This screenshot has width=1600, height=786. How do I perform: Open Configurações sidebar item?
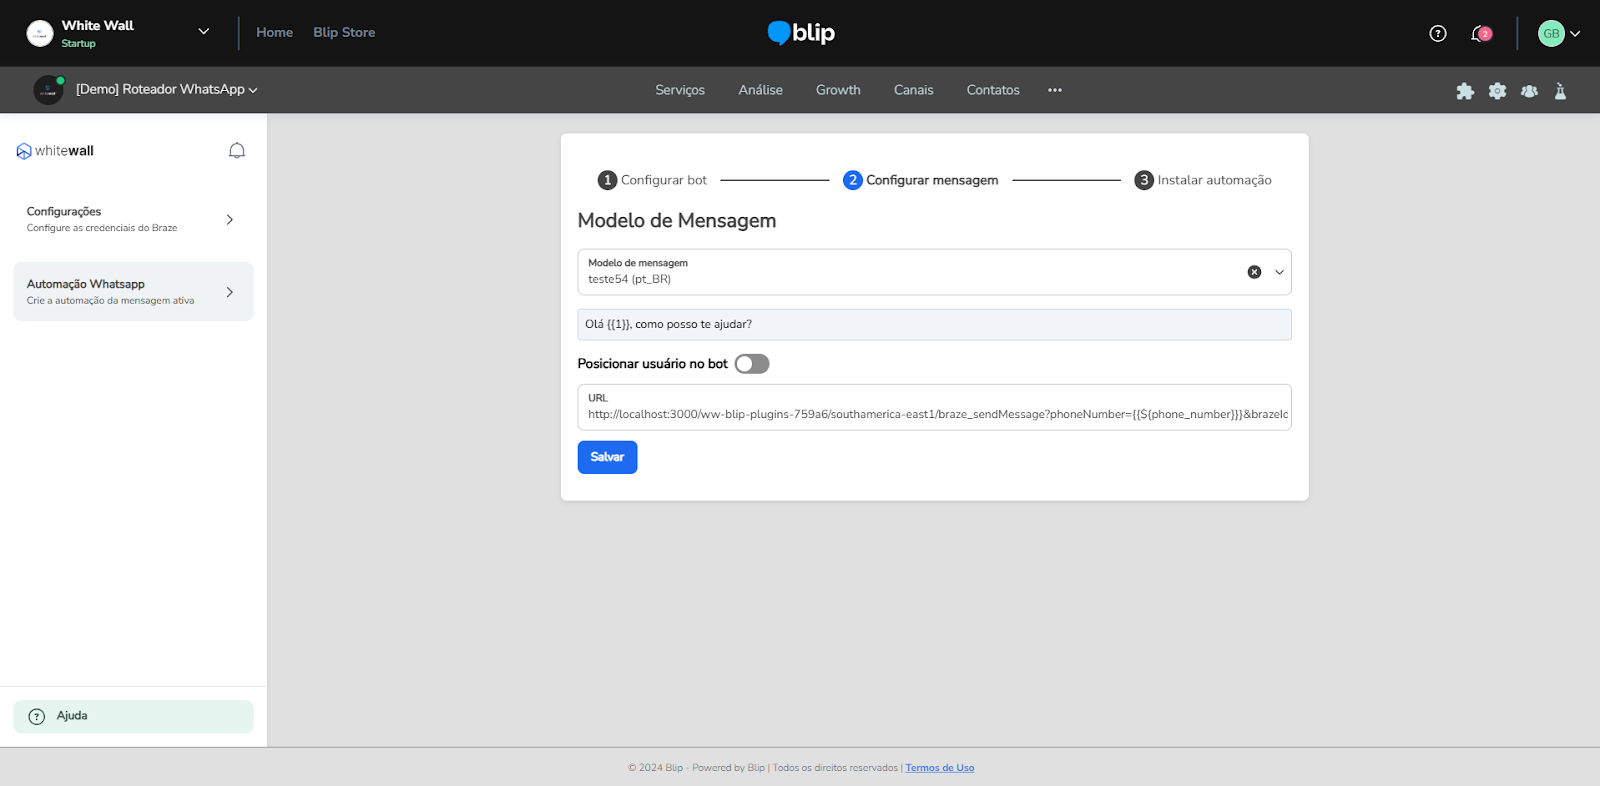point(133,219)
